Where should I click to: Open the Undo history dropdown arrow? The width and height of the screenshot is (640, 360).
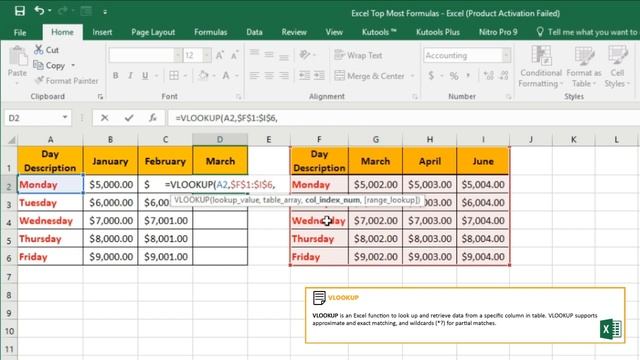click(50, 11)
